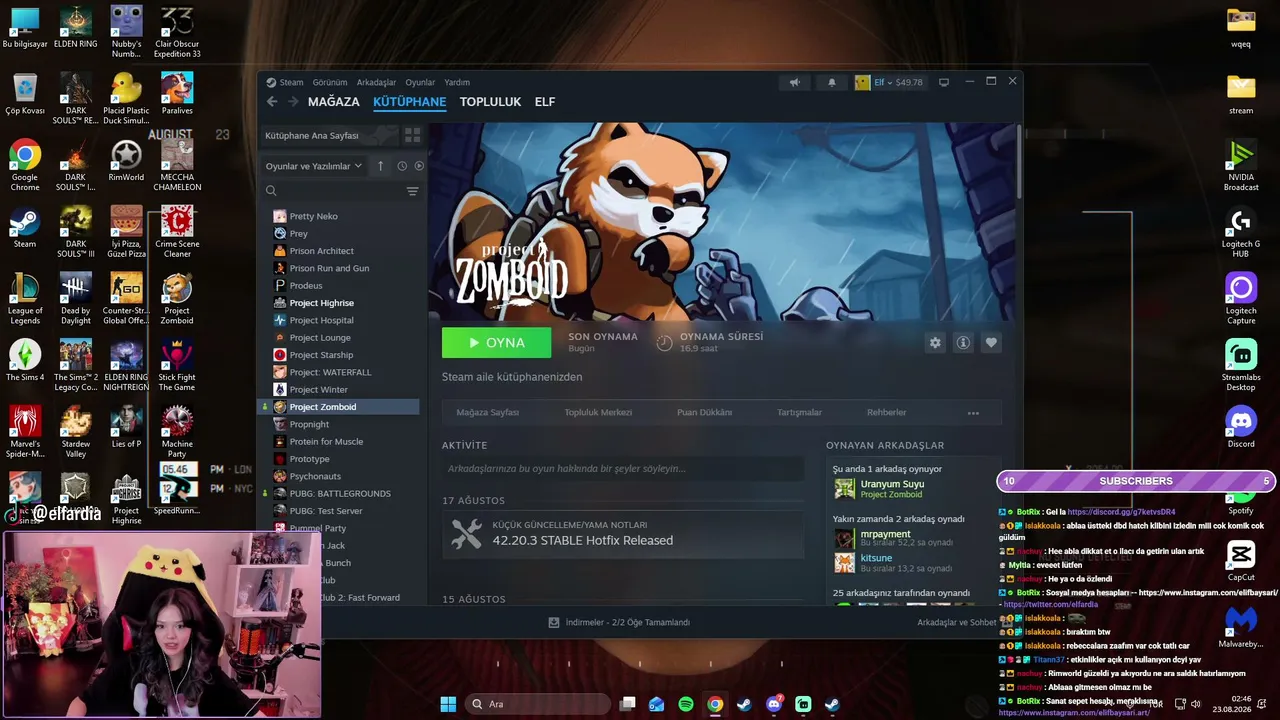Screen dimensions: 1280x720
Task: Open Tartışmalar link
Action: (x=800, y=412)
